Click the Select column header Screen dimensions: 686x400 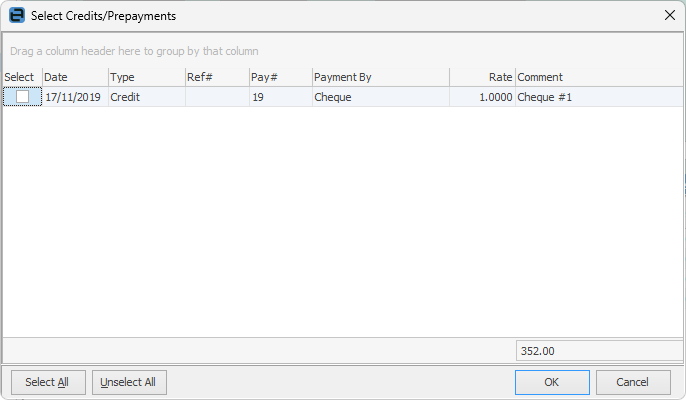point(22,77)
